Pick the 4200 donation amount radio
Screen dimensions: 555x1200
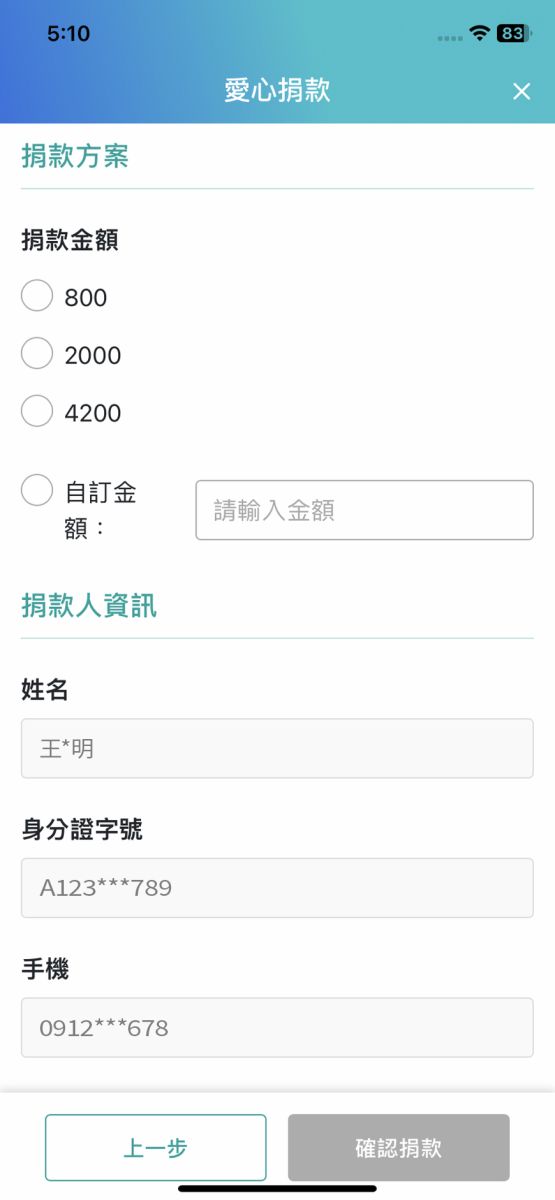[37, 412]
